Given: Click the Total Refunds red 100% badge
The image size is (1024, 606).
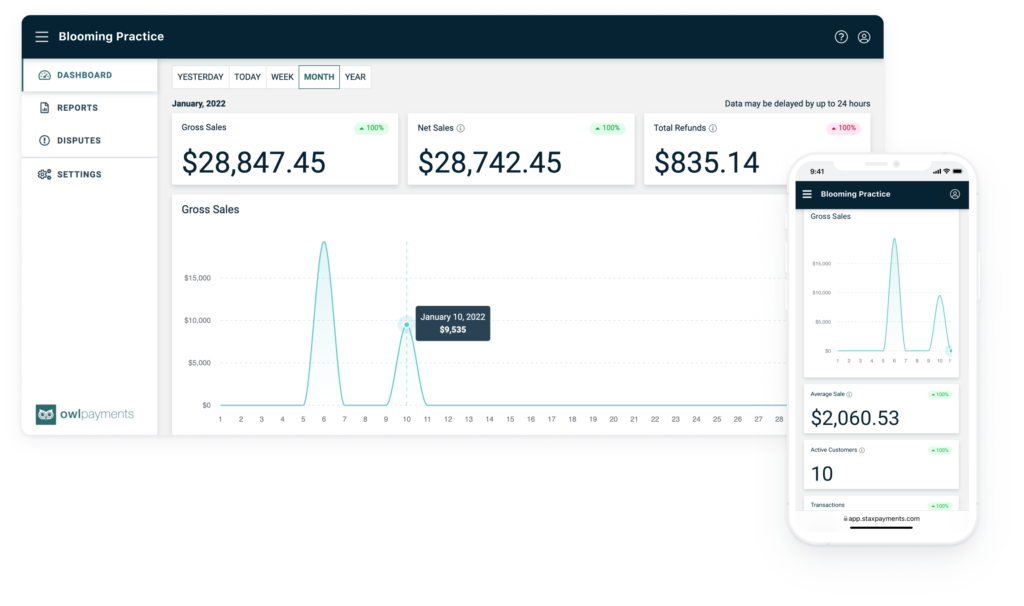Looking at the screenshot, I should (844, 128).
